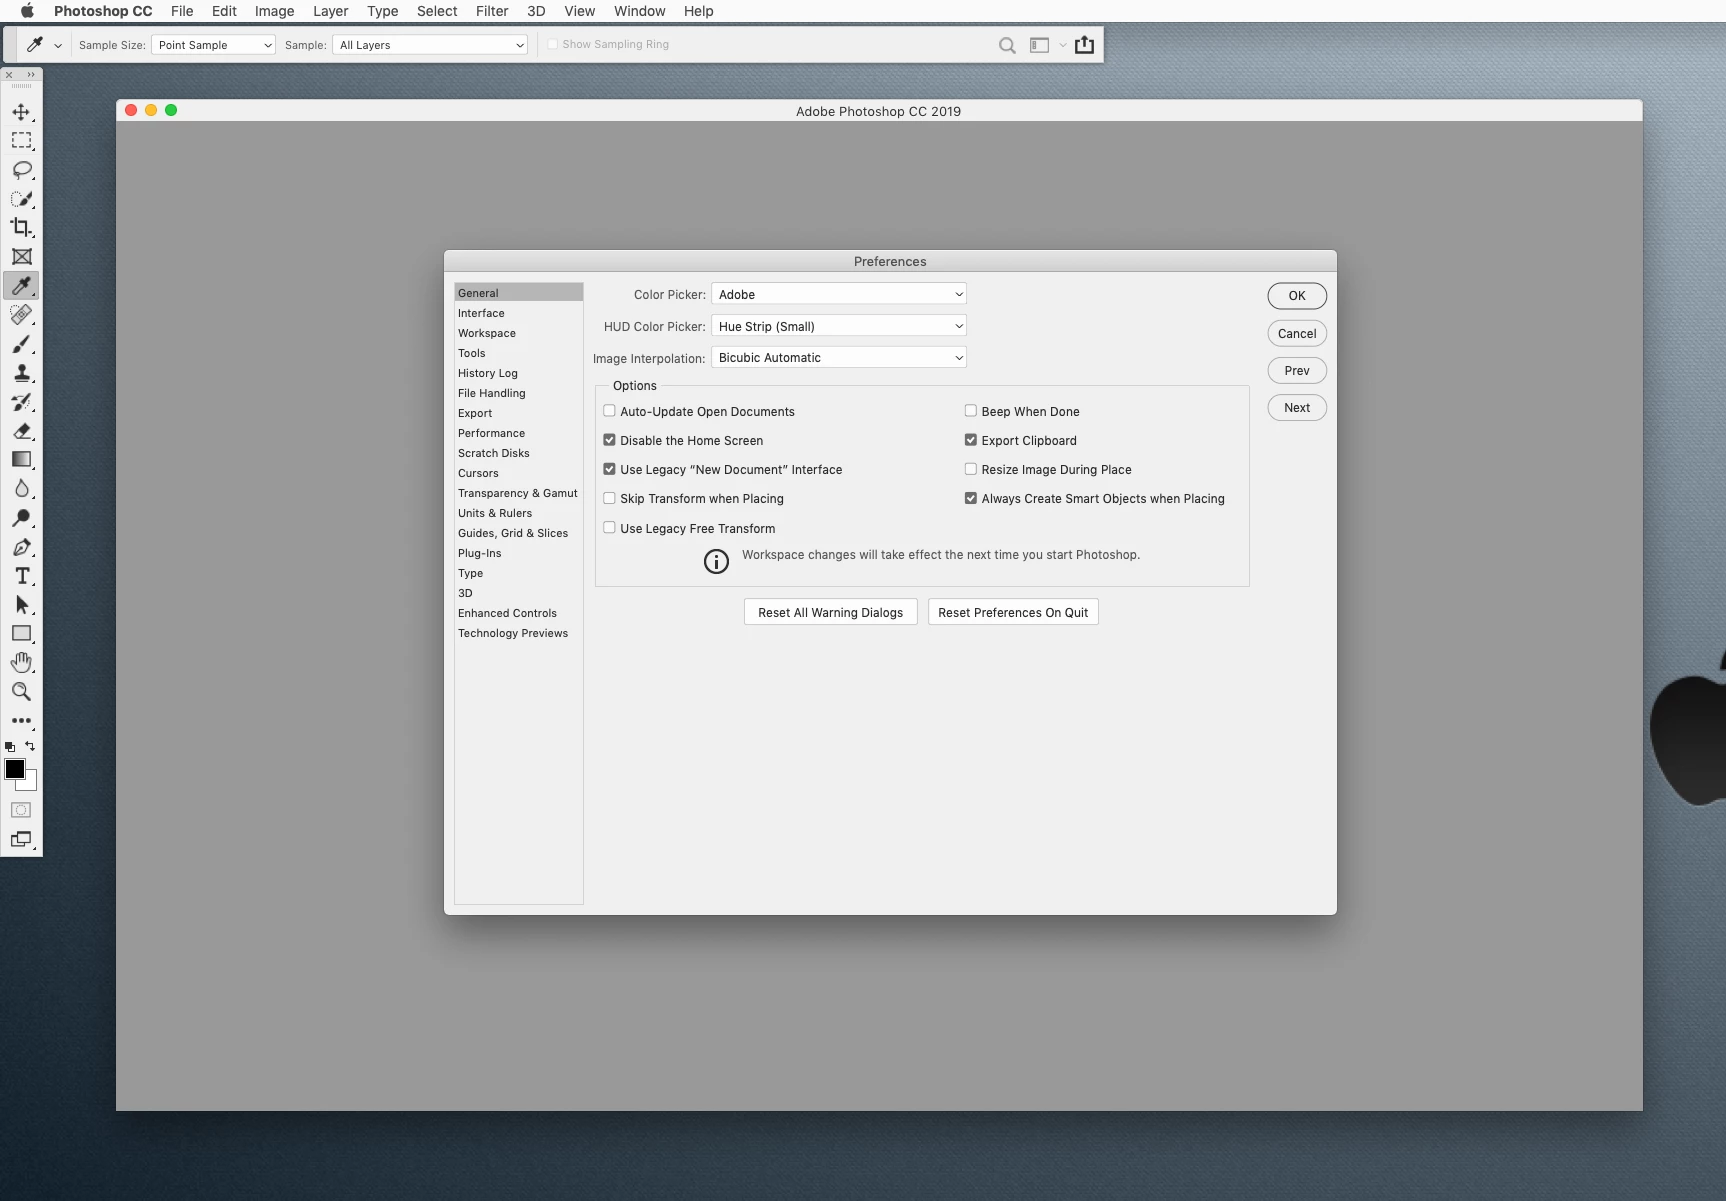The width and height of the screenshot is (1726, 1201).
Task: Select the Frame tool
Action: pos(21,257)
